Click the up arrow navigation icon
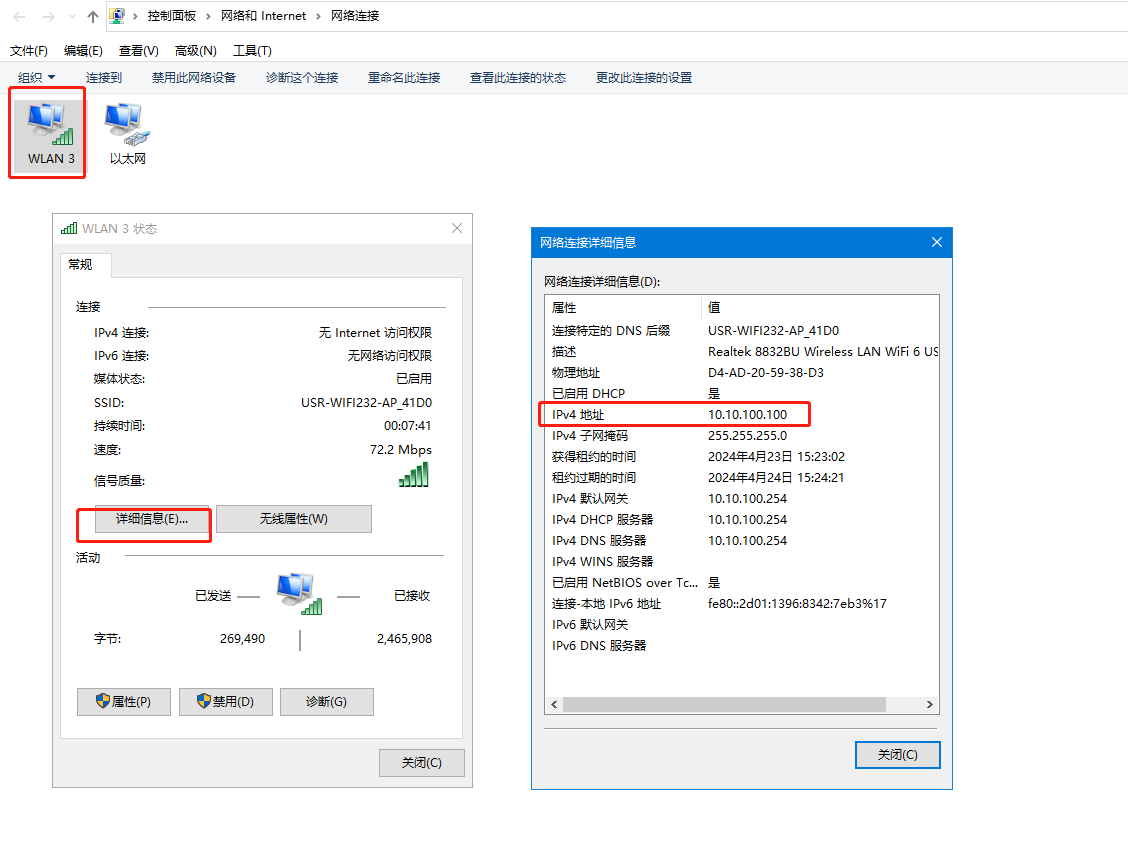Screen dimensions: 1128x847 click(93, 17)
